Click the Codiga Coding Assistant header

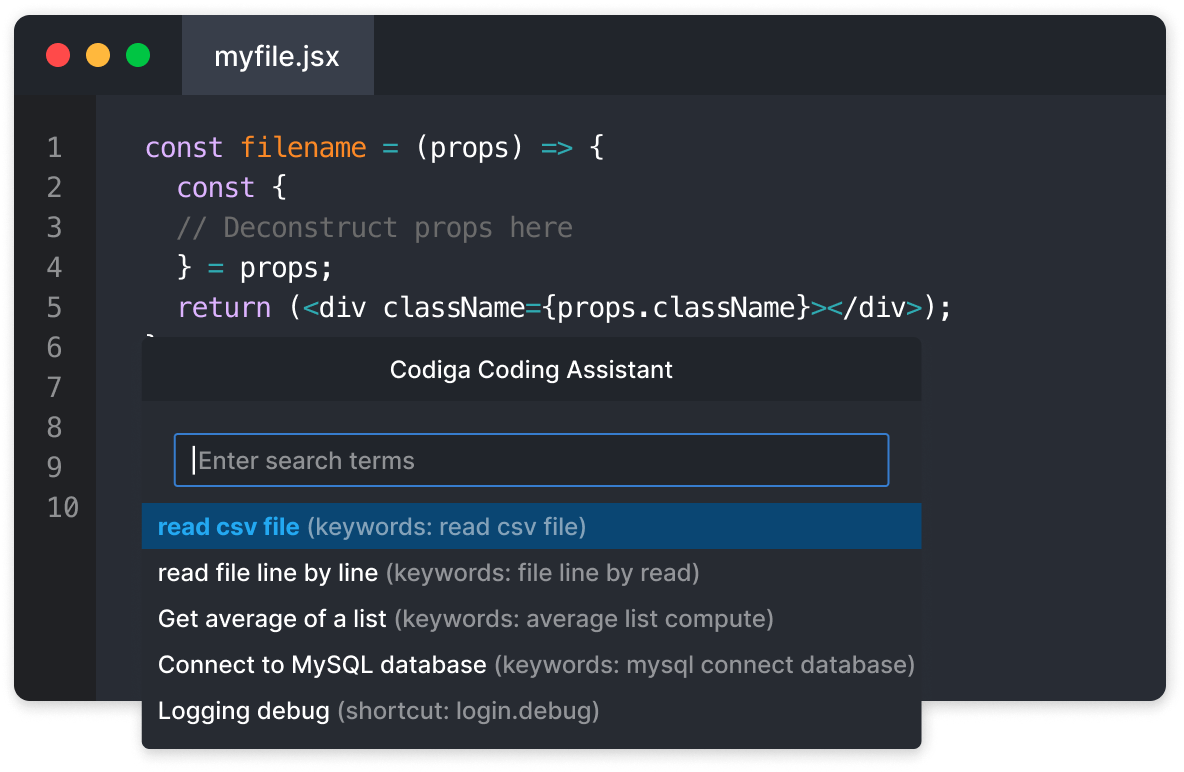click(531, 369)
